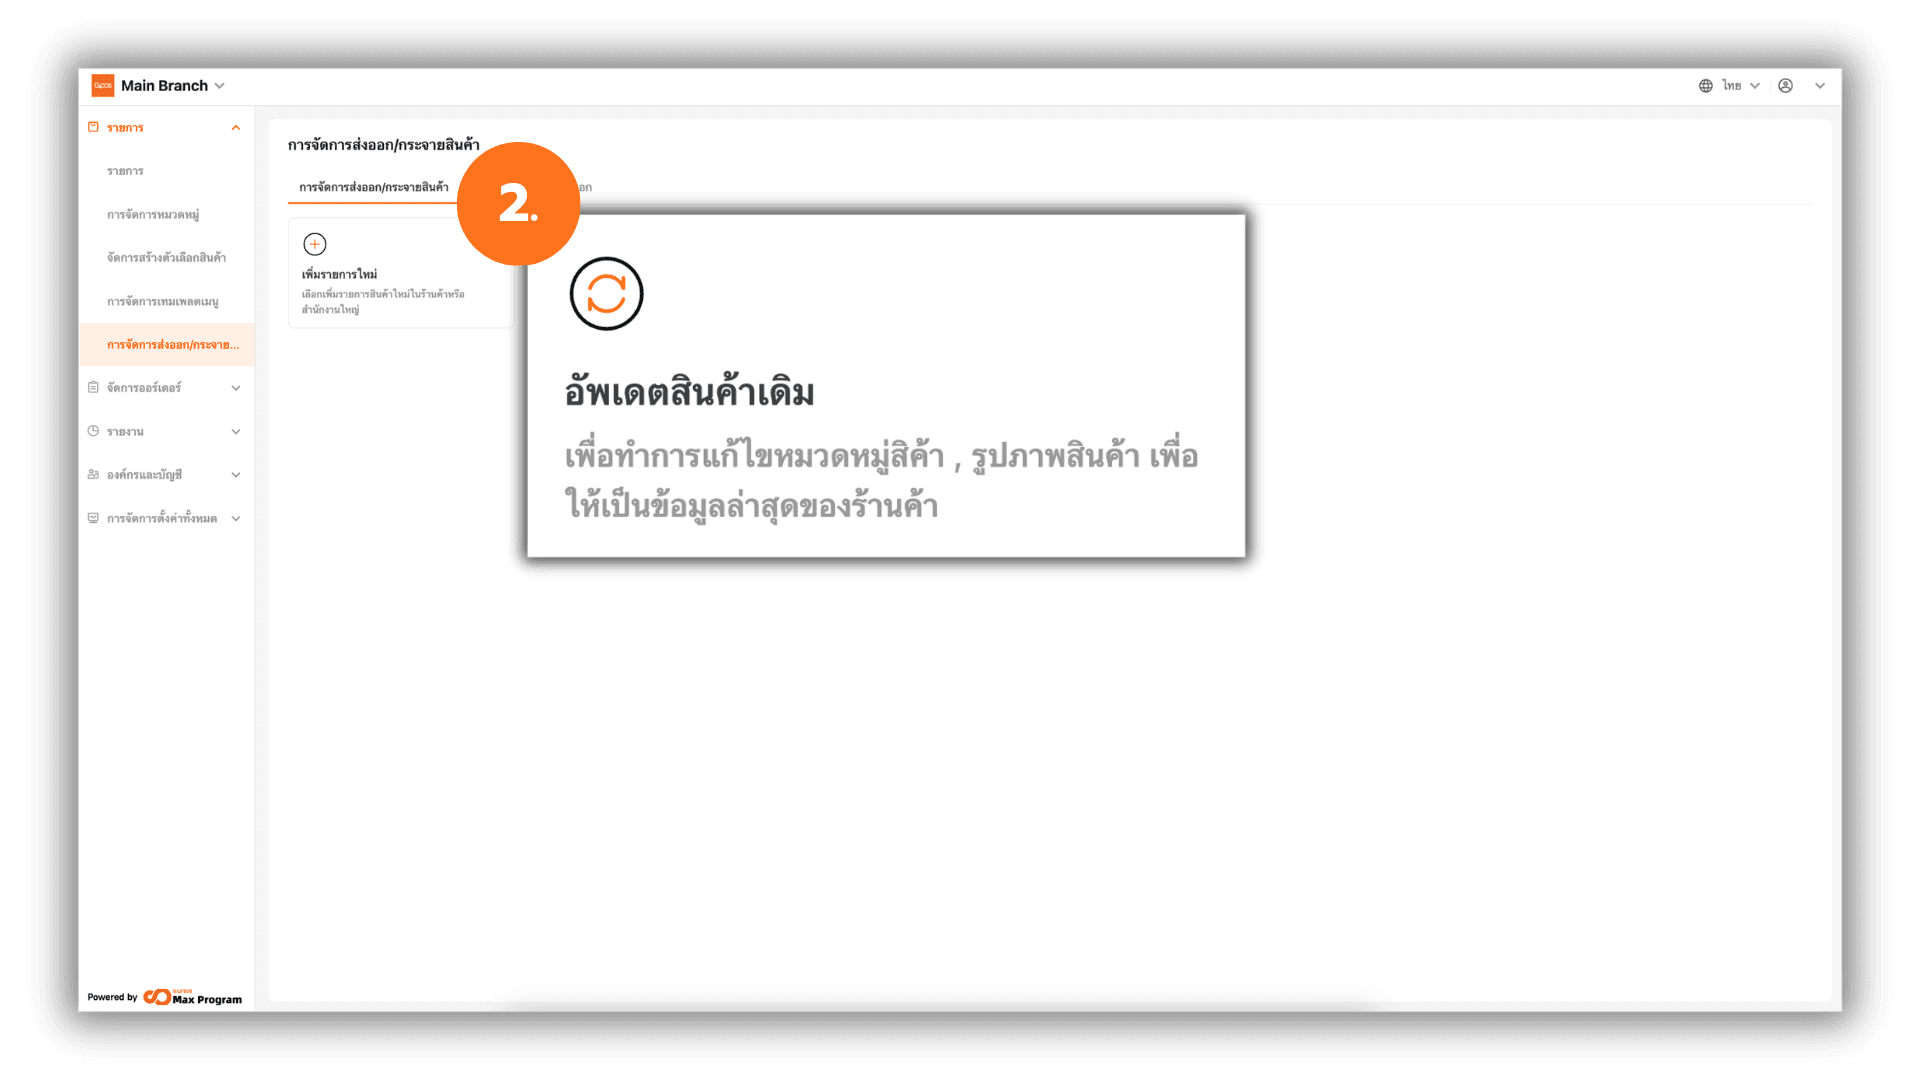Click the จัดการออร์เดอร์ clipboard icon
This screenshot has width=1920, height=1080.
(93, 387)
